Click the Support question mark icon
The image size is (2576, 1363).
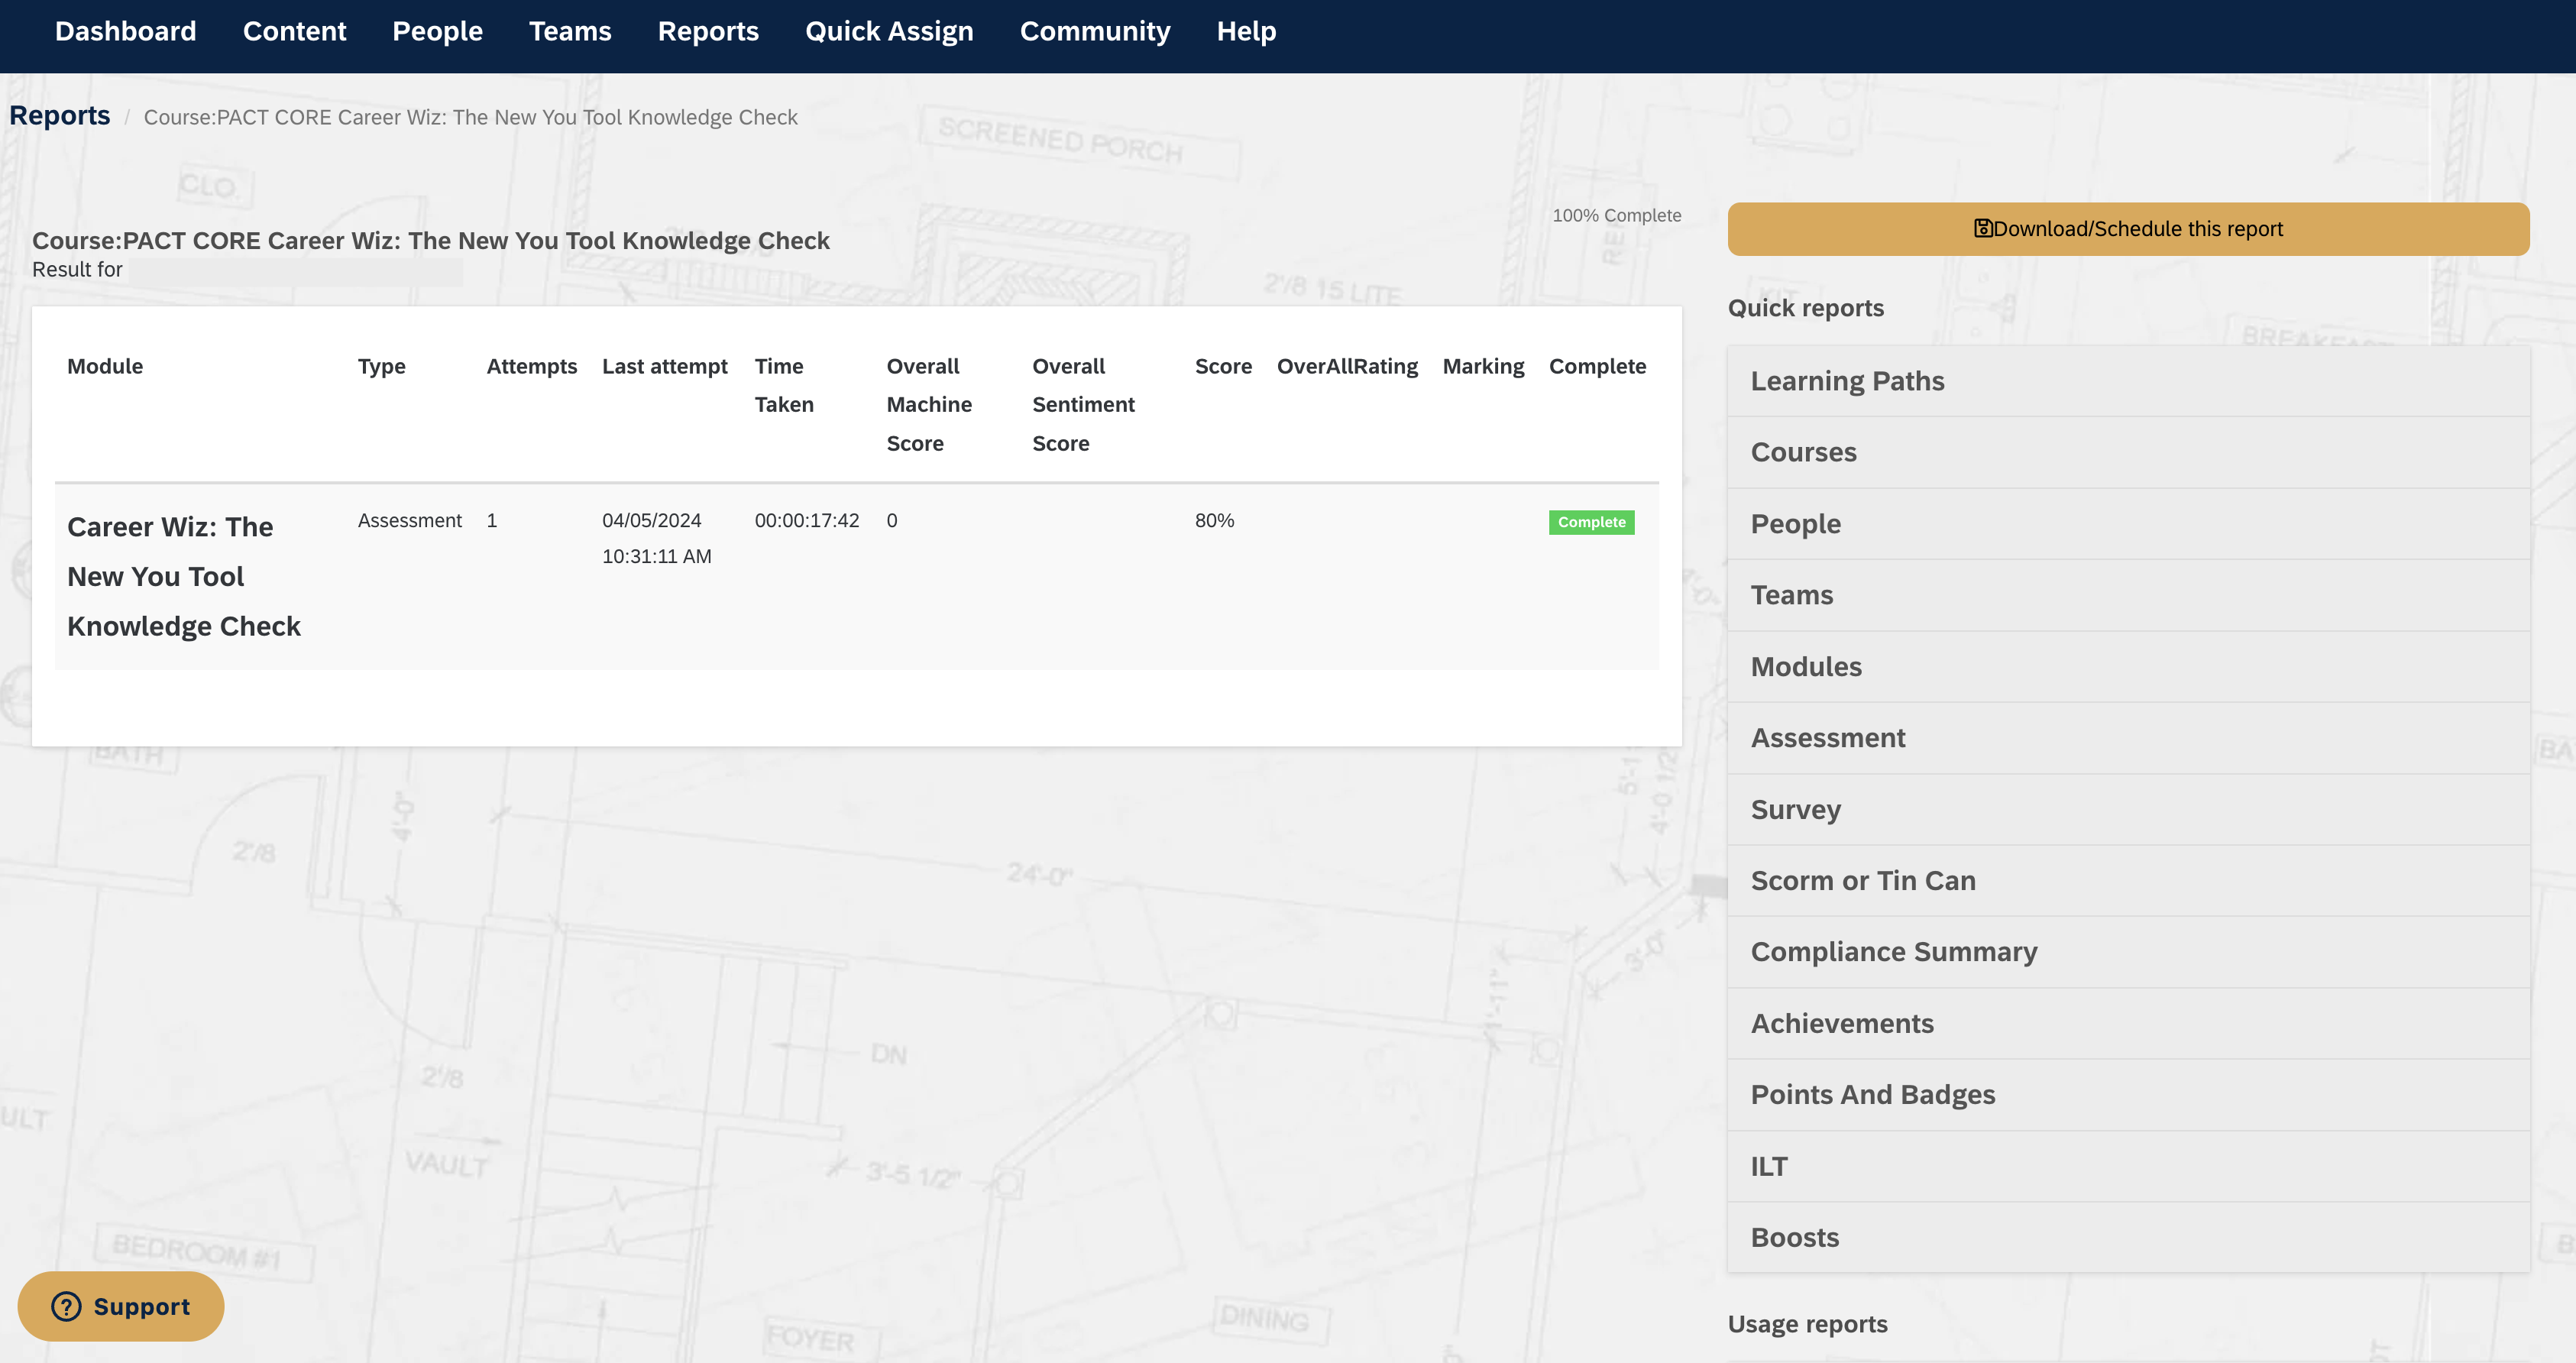pos(66,1306)
